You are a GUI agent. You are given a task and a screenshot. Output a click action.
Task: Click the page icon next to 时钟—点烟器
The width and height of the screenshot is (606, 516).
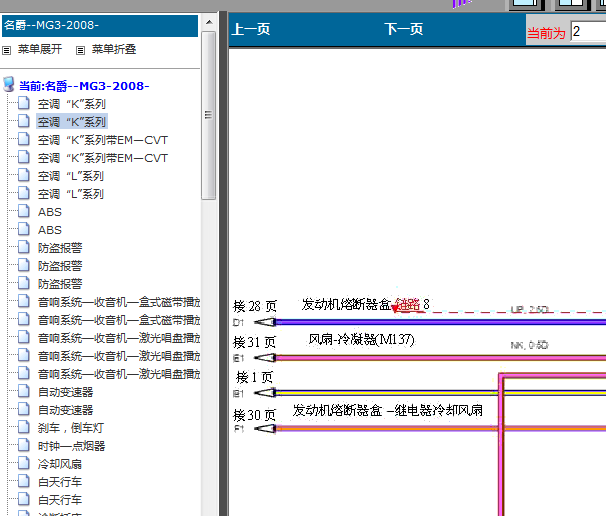click(24, 445)
